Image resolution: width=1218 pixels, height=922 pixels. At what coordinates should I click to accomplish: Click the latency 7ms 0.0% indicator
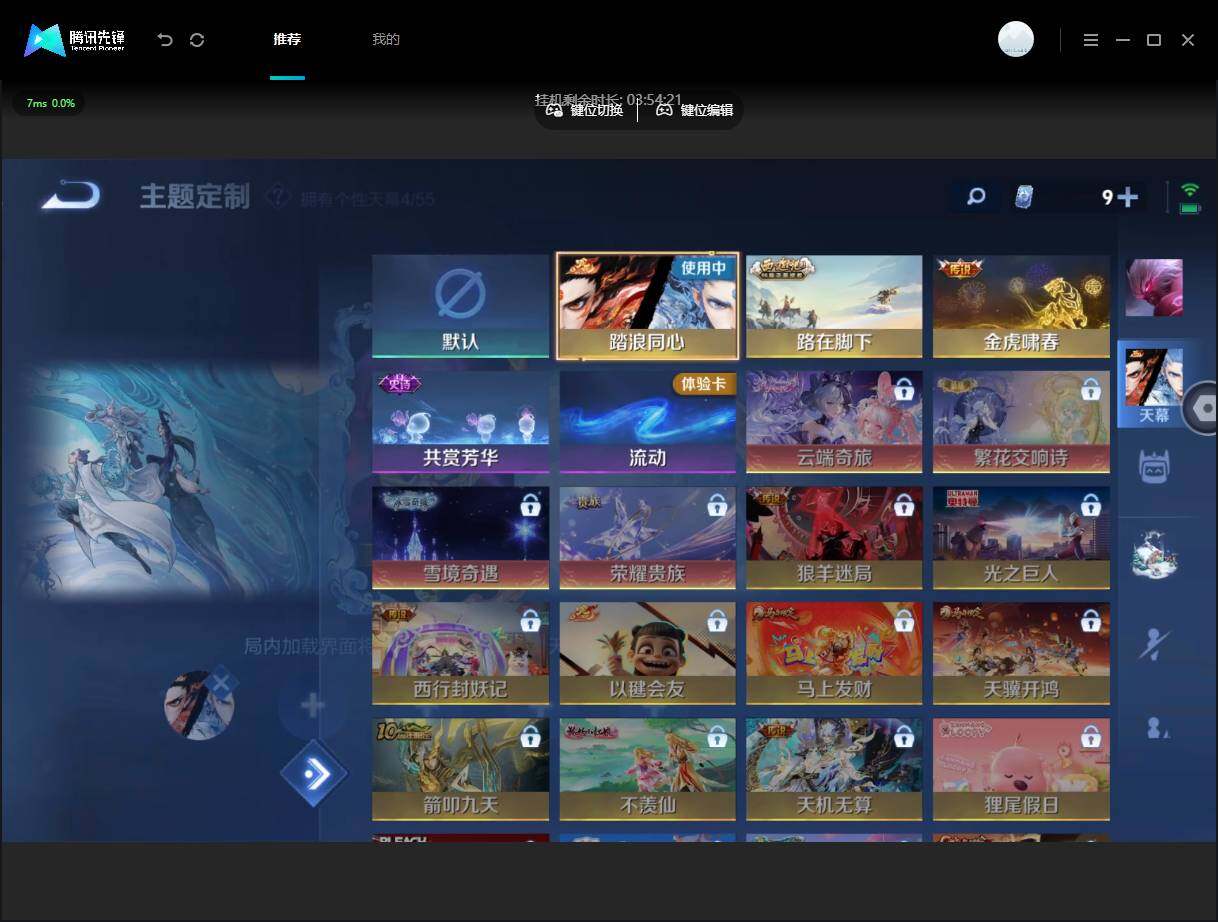tap(50, 103)
